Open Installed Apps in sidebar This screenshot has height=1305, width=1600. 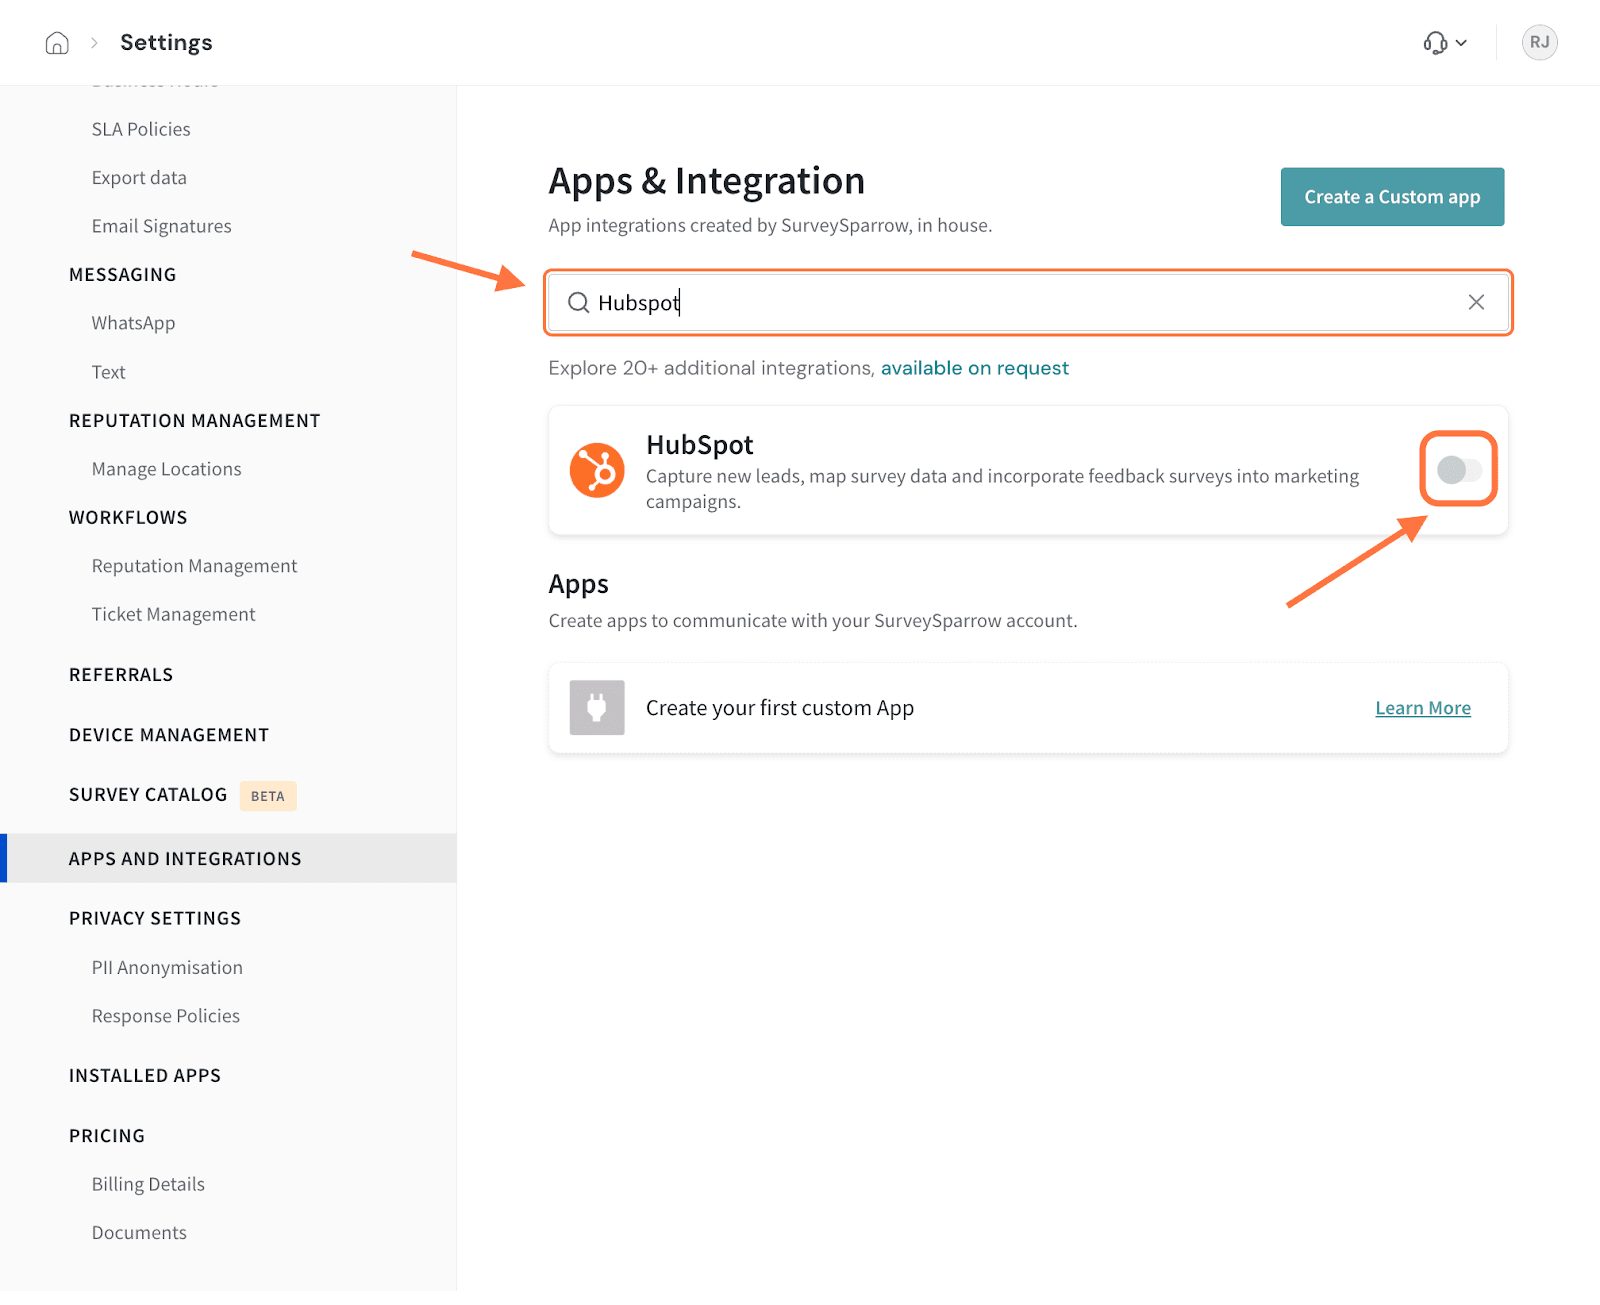tap(145, 1076)
